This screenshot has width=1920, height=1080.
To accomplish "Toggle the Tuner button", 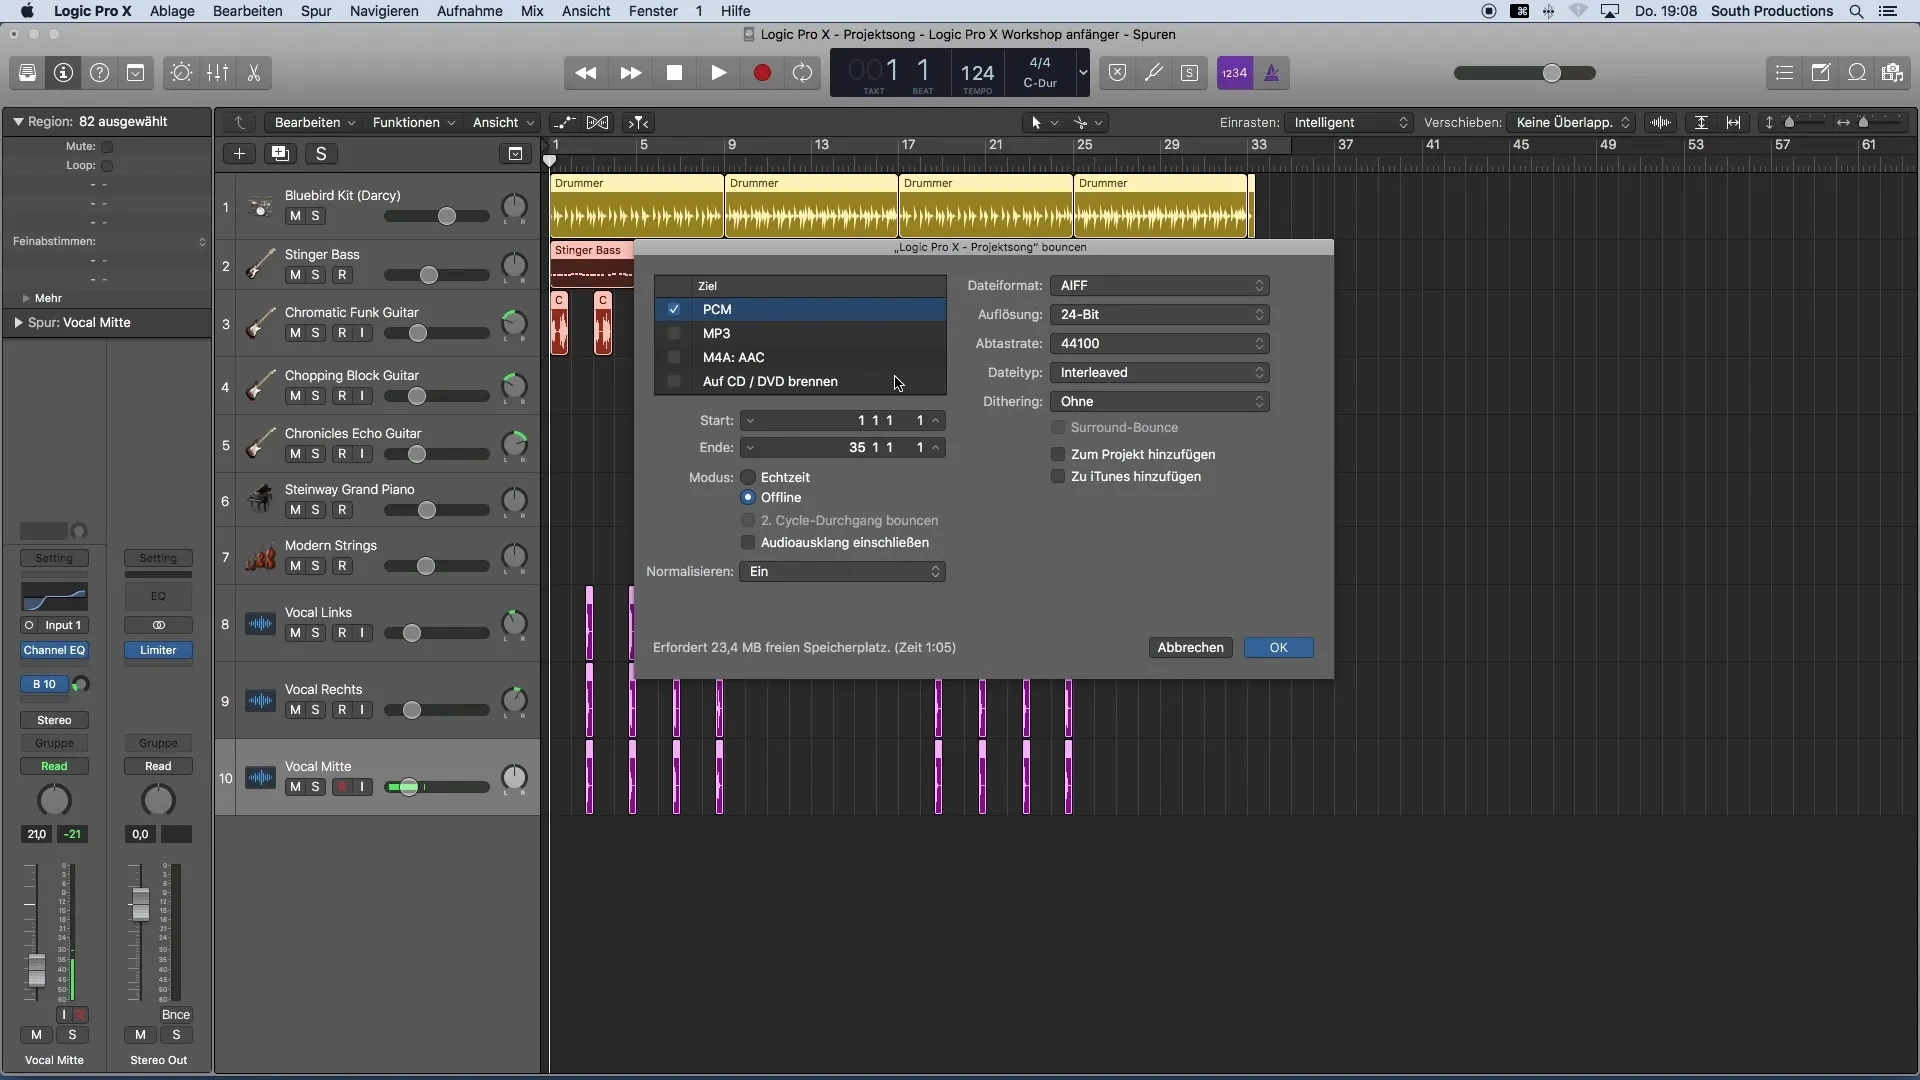I will (1153, 73).
